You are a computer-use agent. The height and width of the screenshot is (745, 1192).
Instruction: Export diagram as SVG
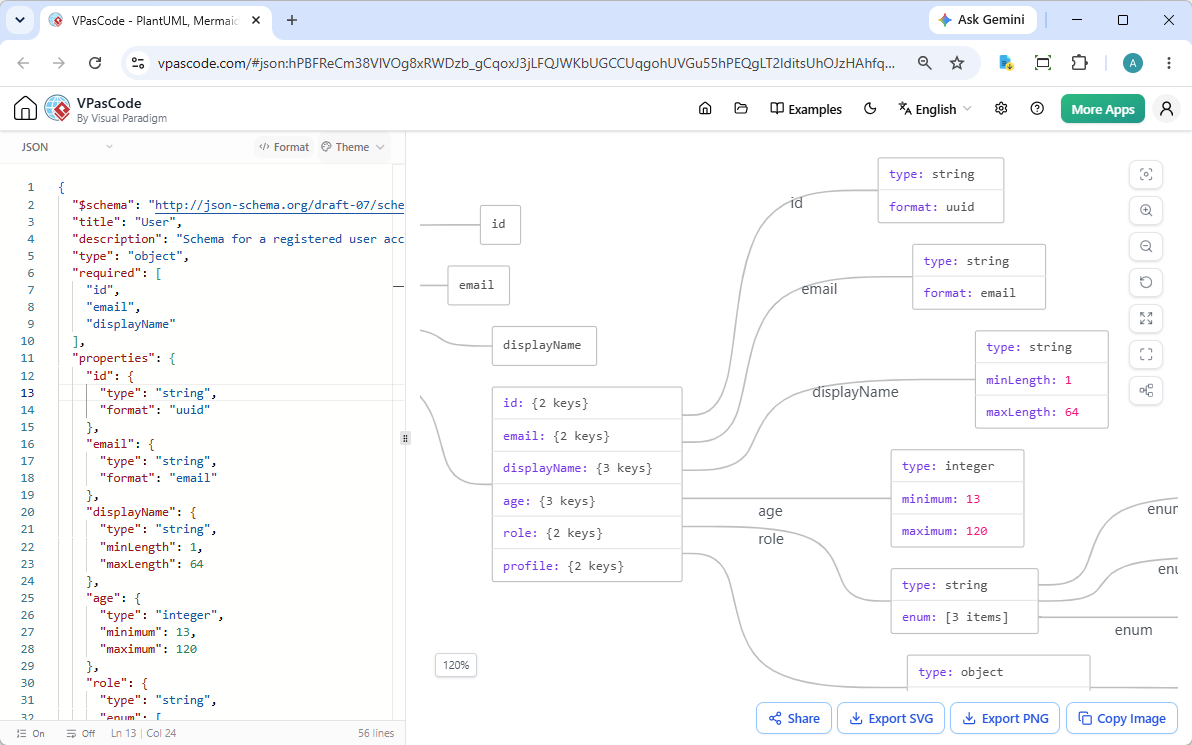coord(891,718)
